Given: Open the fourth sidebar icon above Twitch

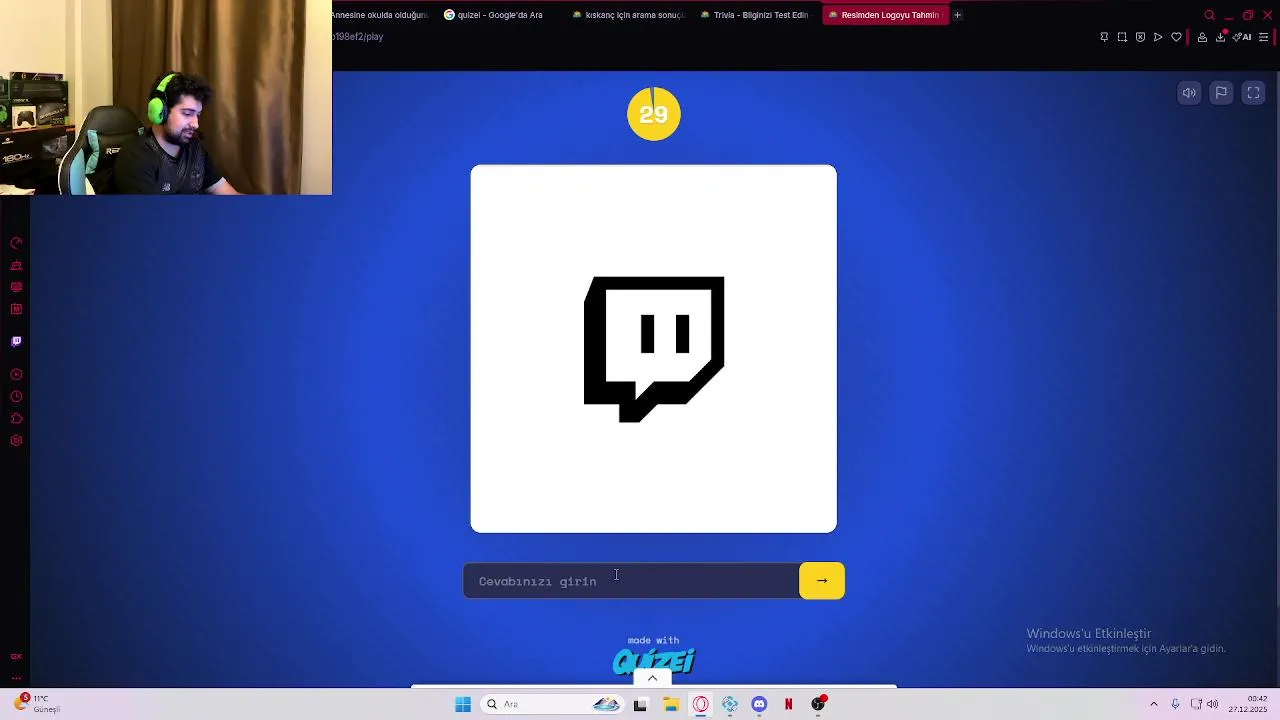Looking at the screenshot, I should pos(16,309).
